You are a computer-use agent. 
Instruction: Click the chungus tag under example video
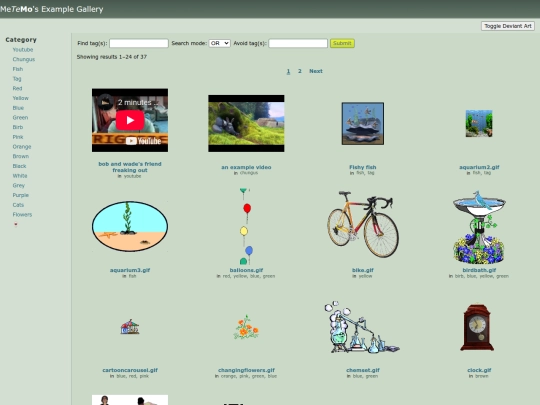pyautogui.click(x=249, y=173)
